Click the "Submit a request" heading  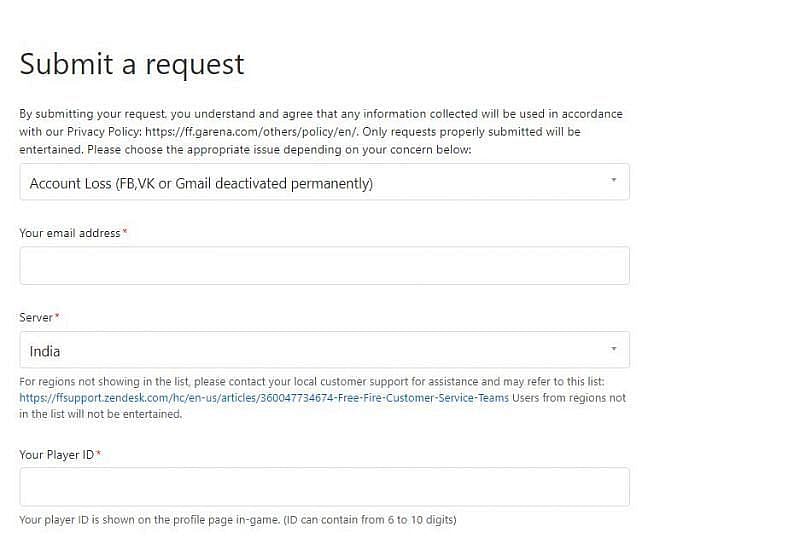click(132, 64)
